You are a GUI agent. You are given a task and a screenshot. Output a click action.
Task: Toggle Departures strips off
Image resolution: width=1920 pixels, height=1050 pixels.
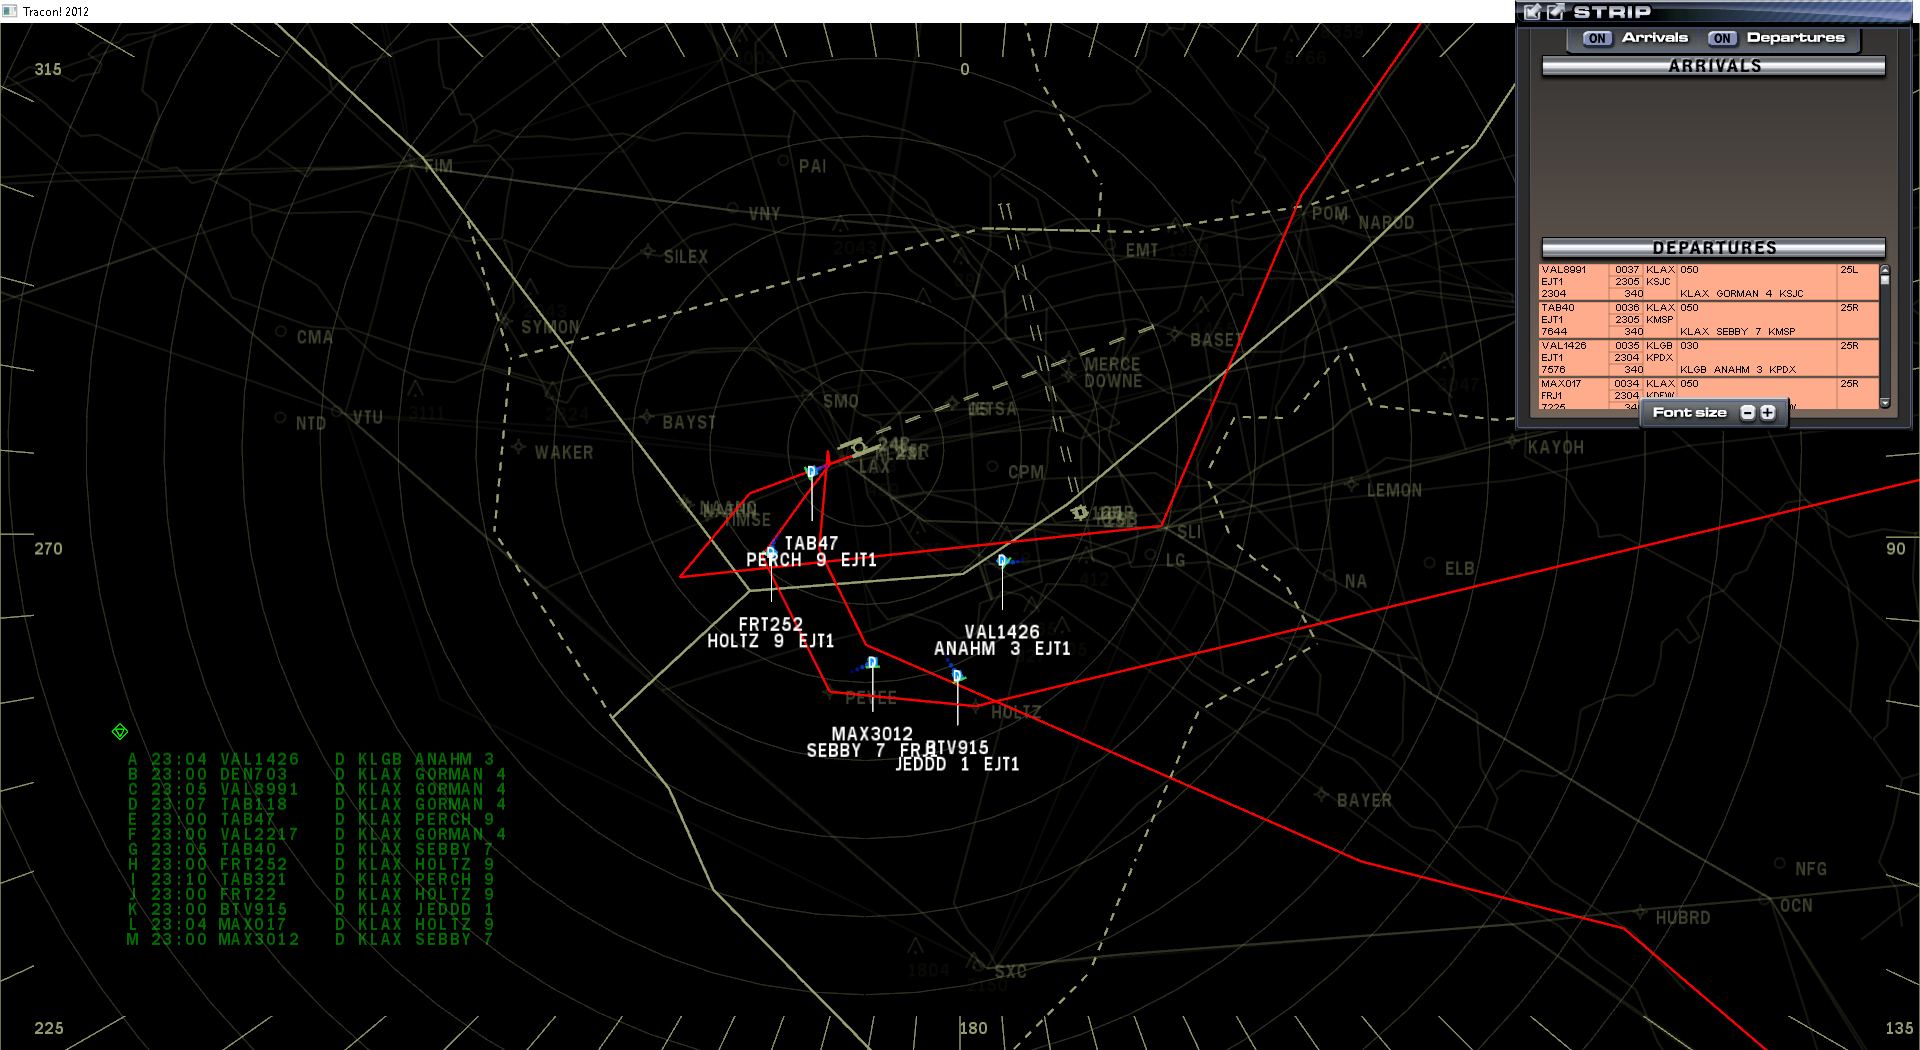(x=1722, y=38)
